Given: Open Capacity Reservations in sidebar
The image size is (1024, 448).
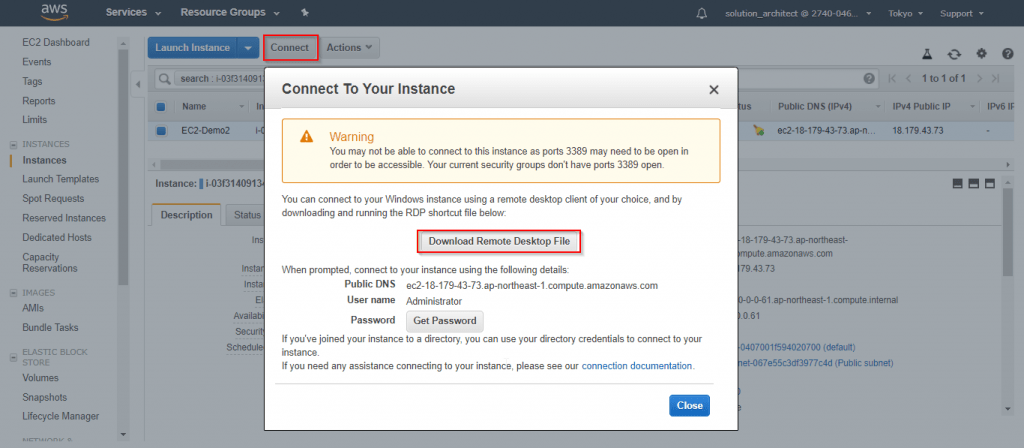Looking at the screenshot, I should click(x=50, y=263).
